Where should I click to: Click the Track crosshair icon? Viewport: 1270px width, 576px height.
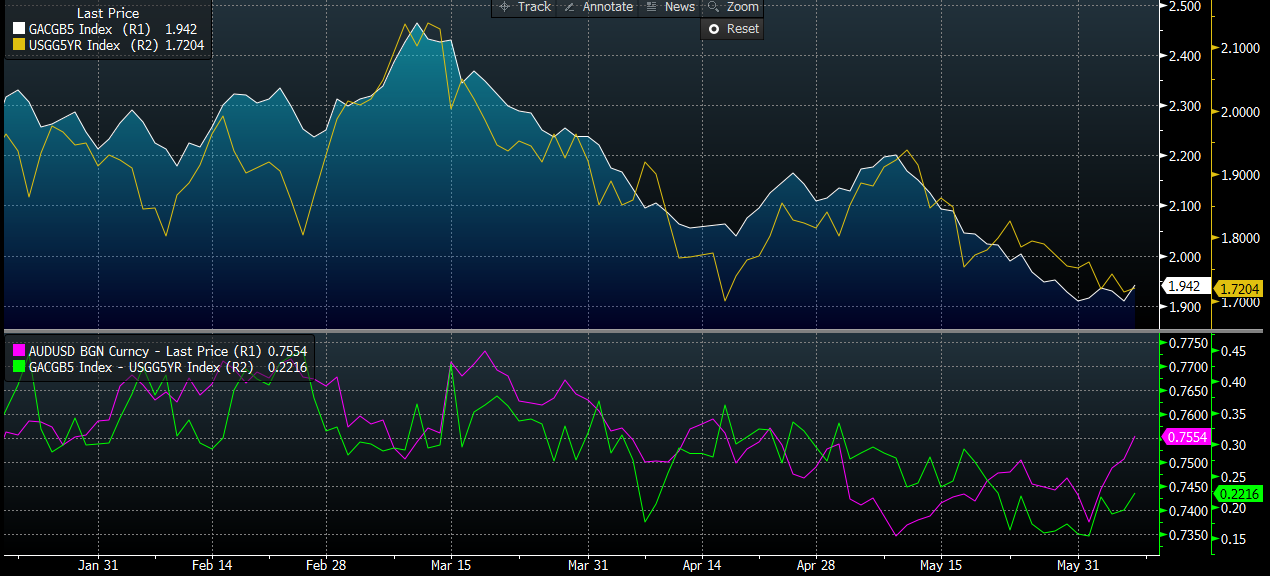pos(503,7)
